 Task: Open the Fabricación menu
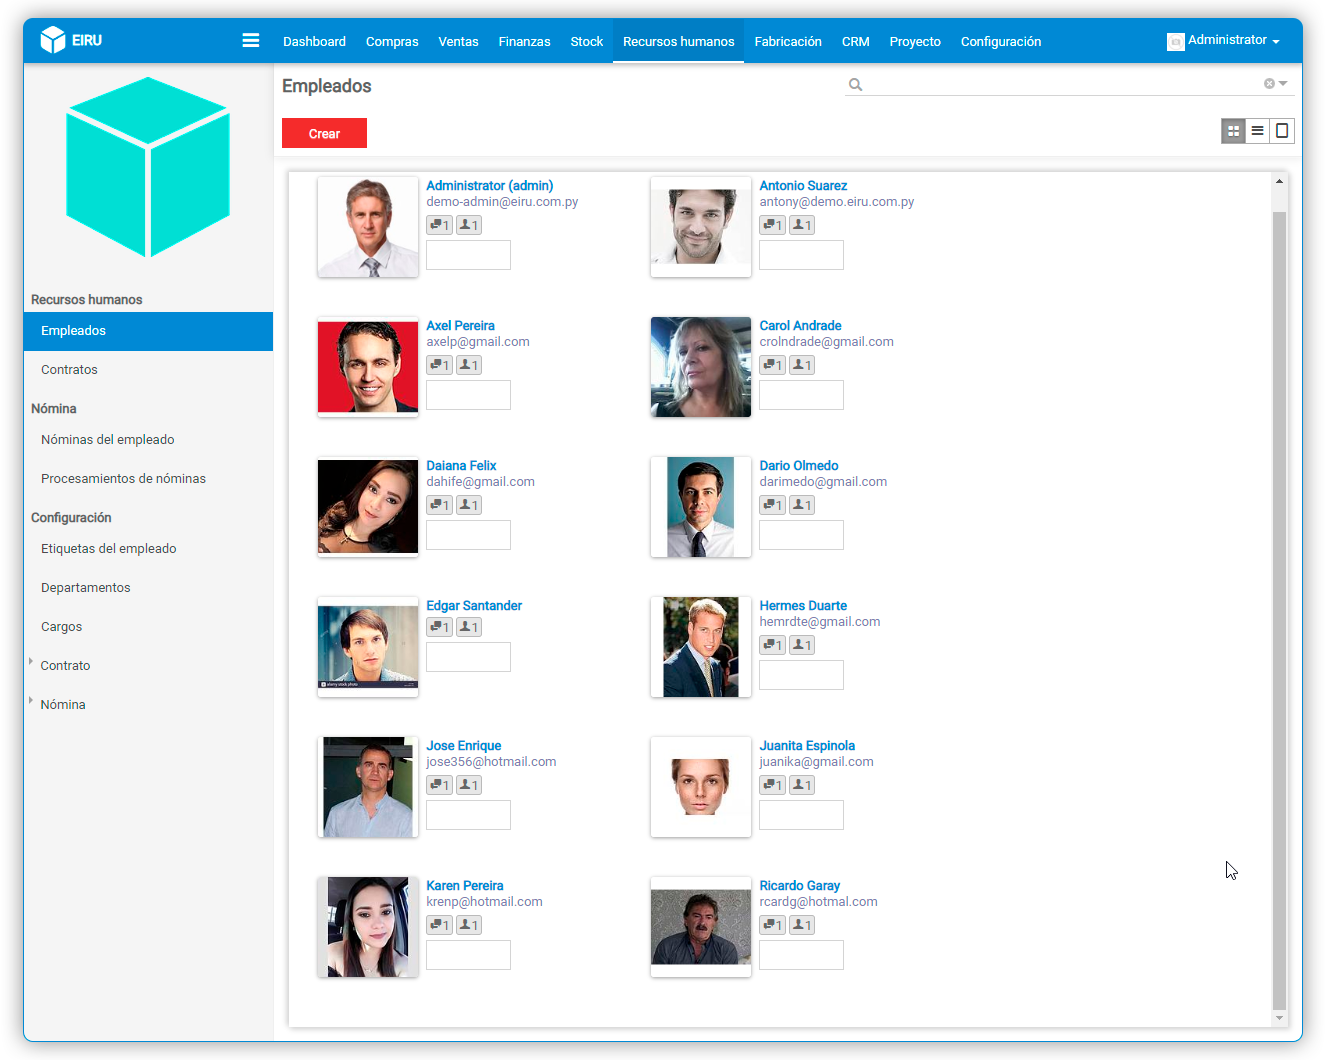788,41
